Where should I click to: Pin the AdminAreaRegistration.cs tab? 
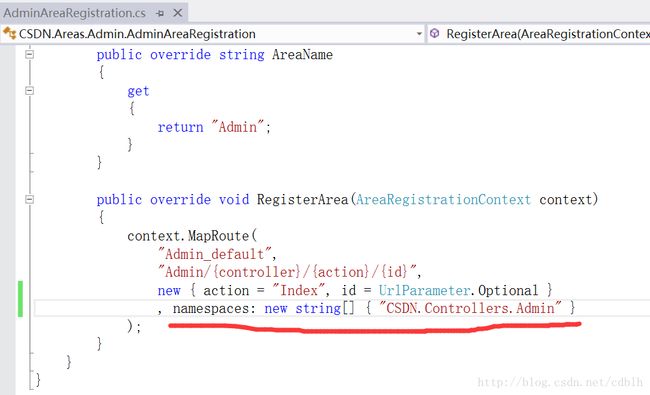(x=160, y=13)
